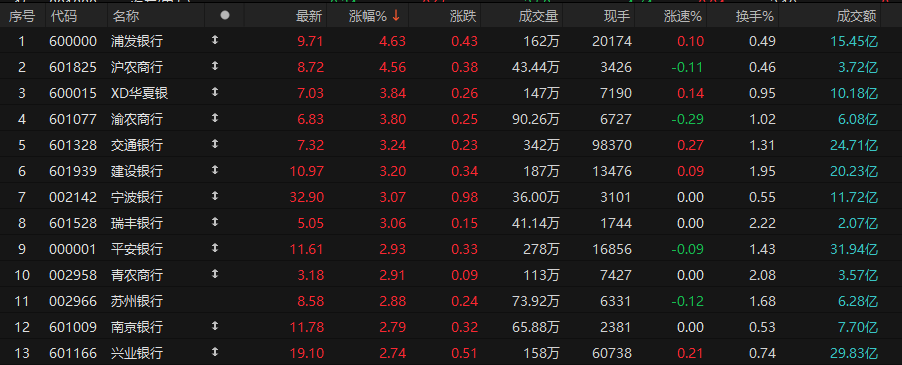Click the arrow icon next to 交通银行
Viewport: 902px width, 365px height.
tap(215, 144)
